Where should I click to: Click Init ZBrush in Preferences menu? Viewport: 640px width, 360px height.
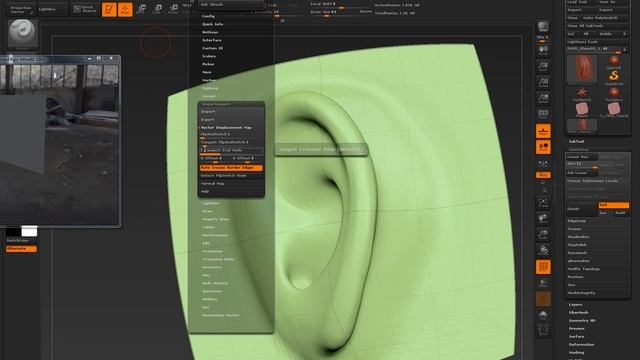[x=231, y=4]
